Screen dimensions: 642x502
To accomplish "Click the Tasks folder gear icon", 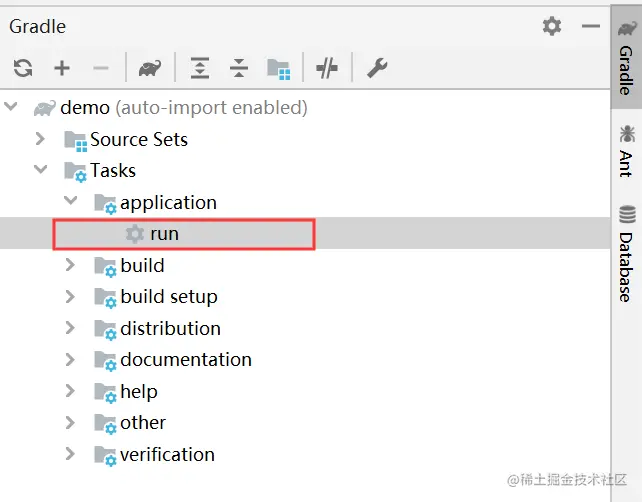I will [x=76, y=172].
